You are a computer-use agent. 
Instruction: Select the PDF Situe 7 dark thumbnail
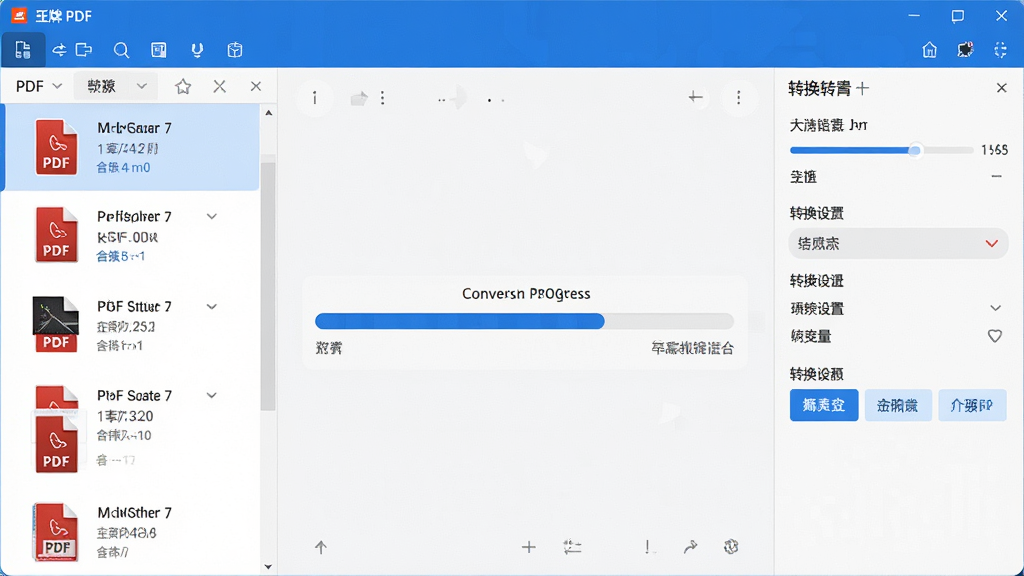click(x=56, y=324)
